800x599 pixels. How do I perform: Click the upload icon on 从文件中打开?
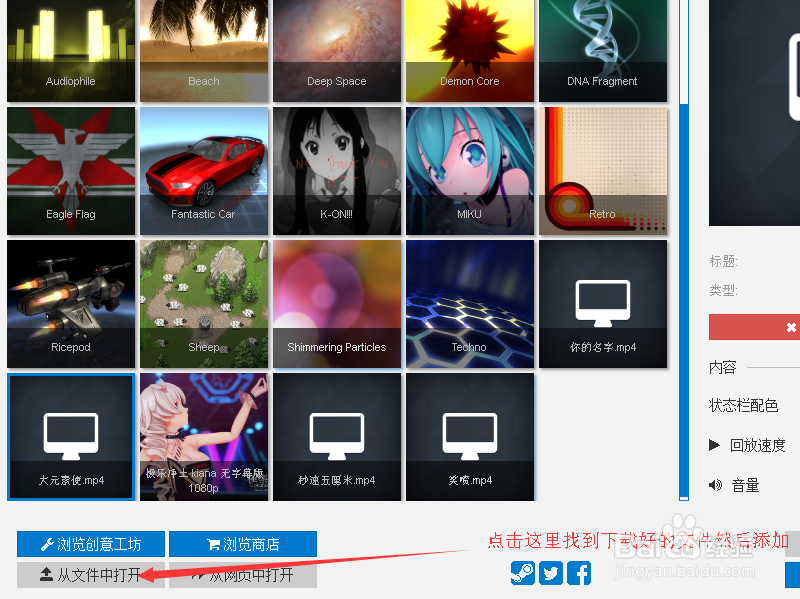pyautogui.click(x=46, y=575)
